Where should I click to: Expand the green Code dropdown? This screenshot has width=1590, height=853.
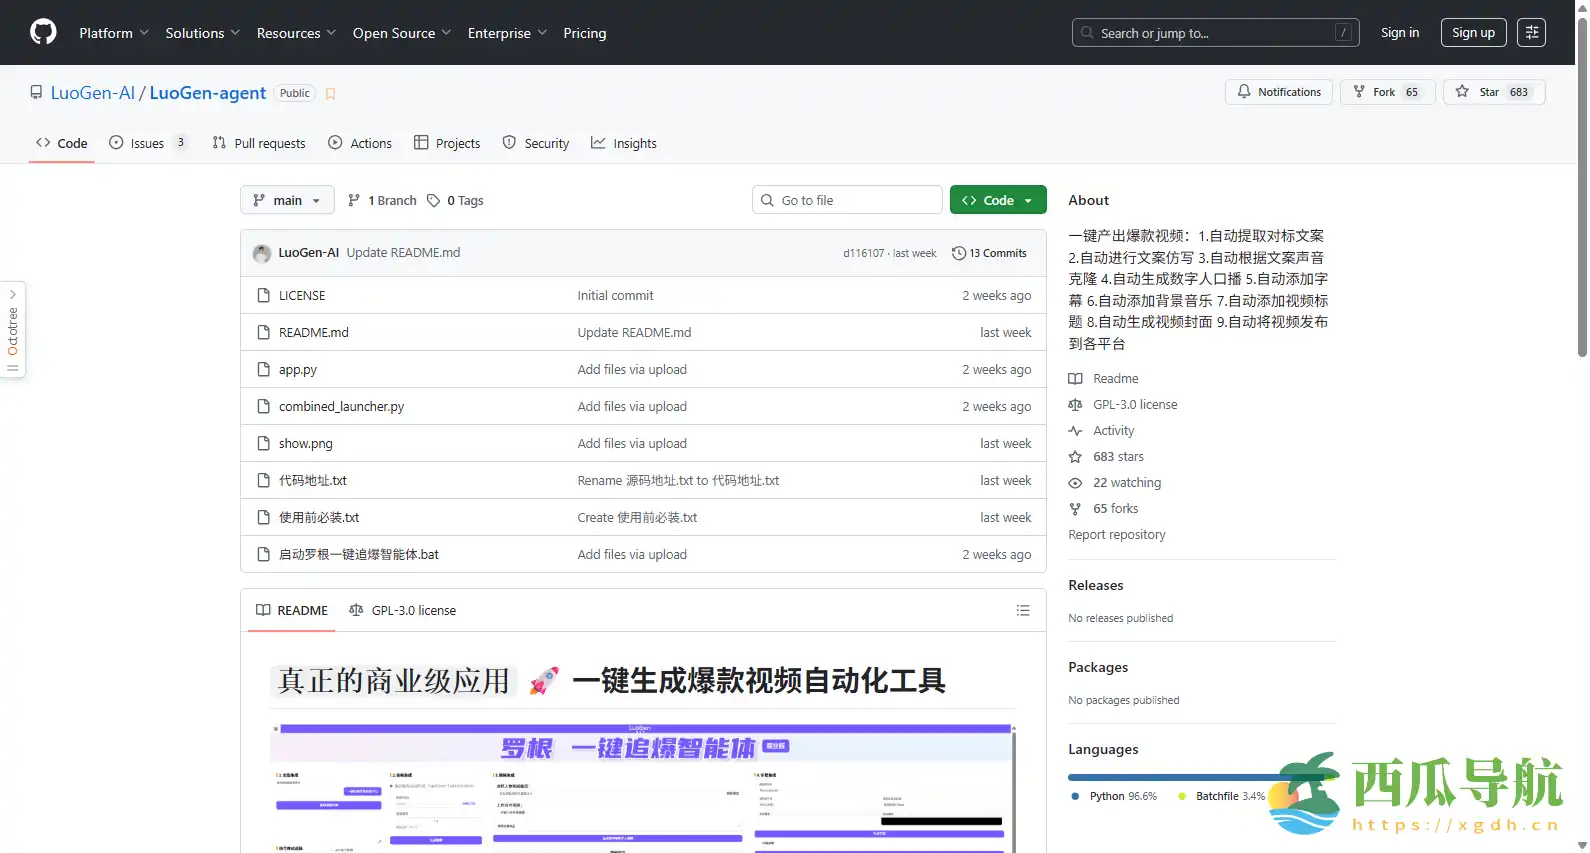pos(997,200)
